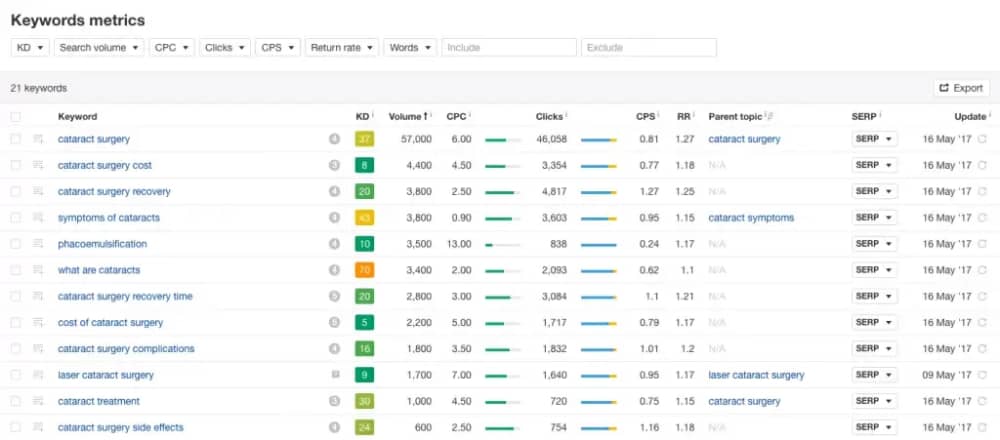Click the Include keywords input field
The image size is (1000, 440).
(509, 47)
